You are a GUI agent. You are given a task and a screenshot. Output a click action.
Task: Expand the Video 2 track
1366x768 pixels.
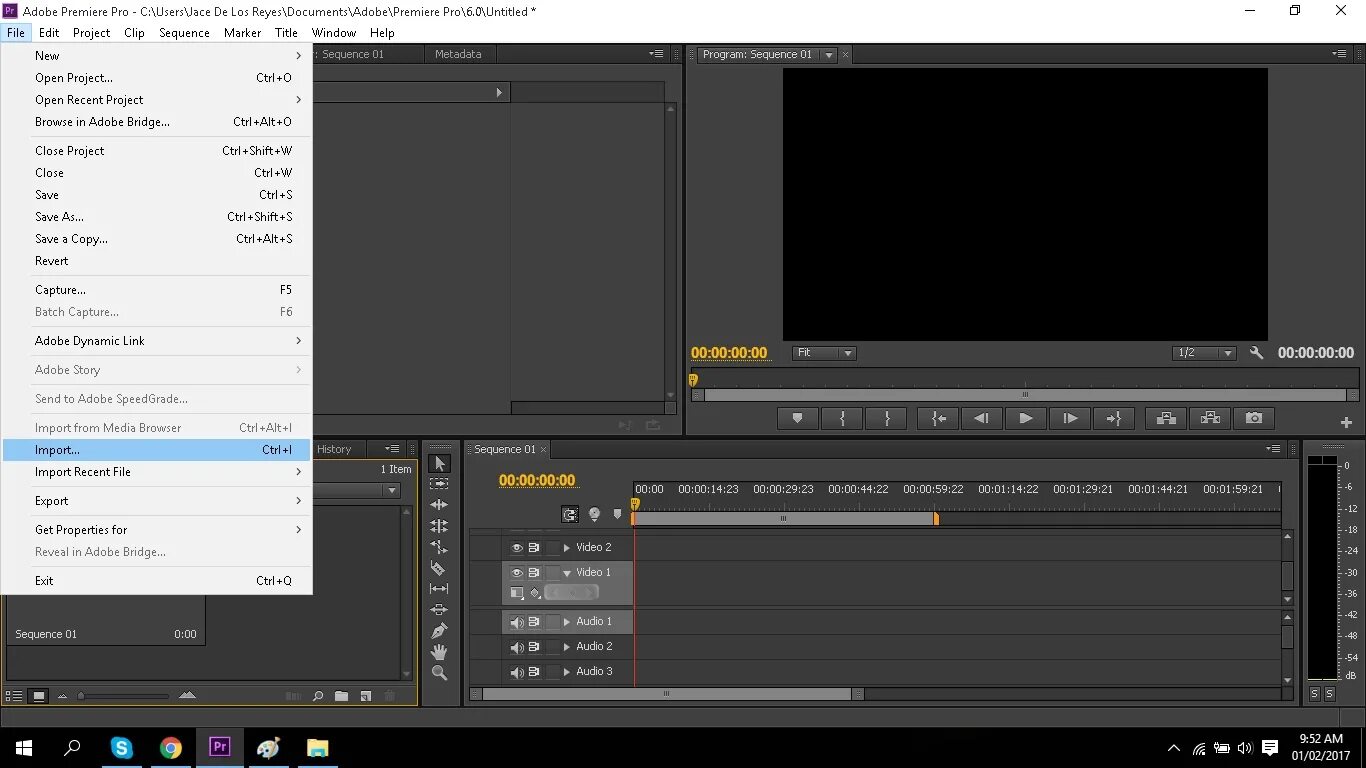pos(567,548)
